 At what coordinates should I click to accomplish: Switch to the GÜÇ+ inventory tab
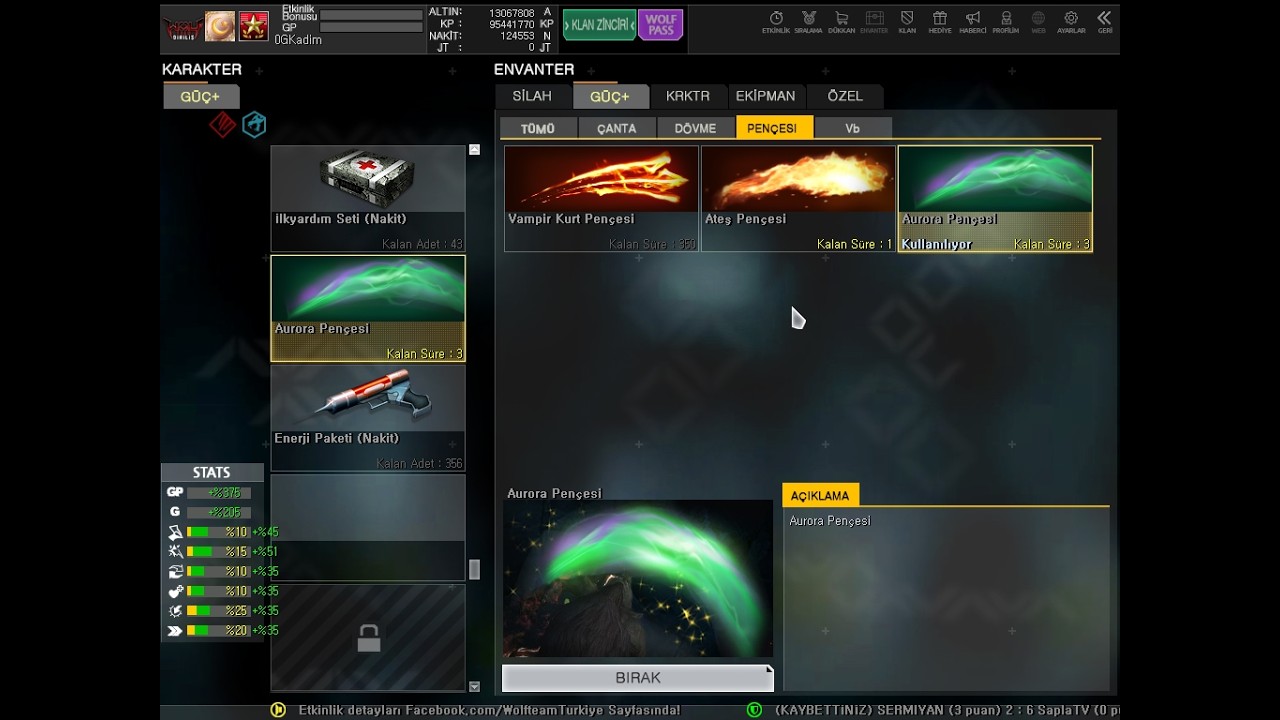point(610,96)
